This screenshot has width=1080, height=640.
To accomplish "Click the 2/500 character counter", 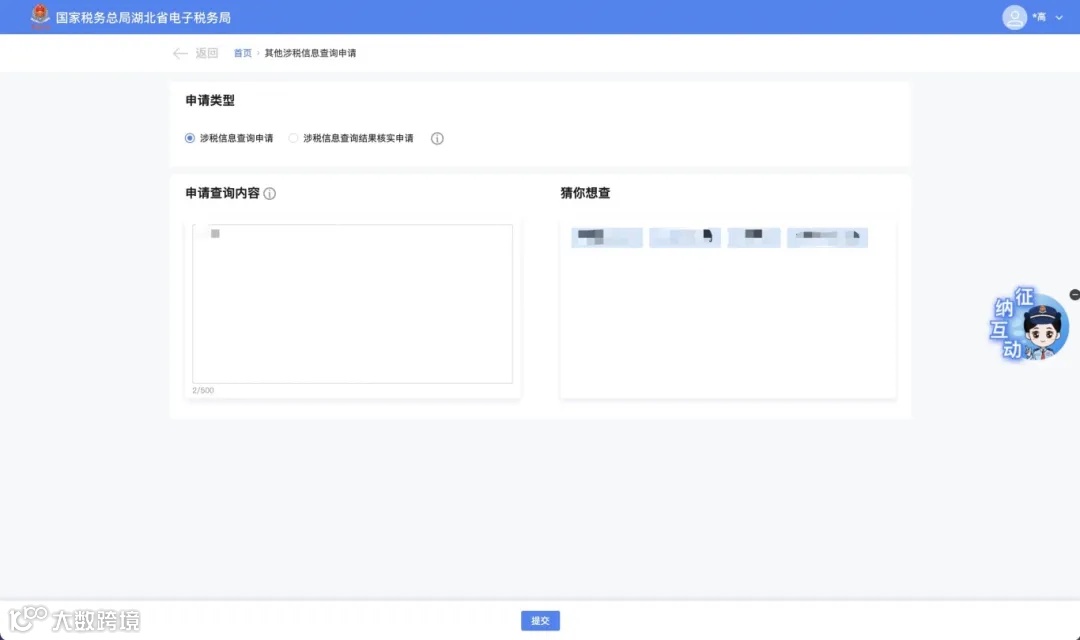I will tap(203, 391).
